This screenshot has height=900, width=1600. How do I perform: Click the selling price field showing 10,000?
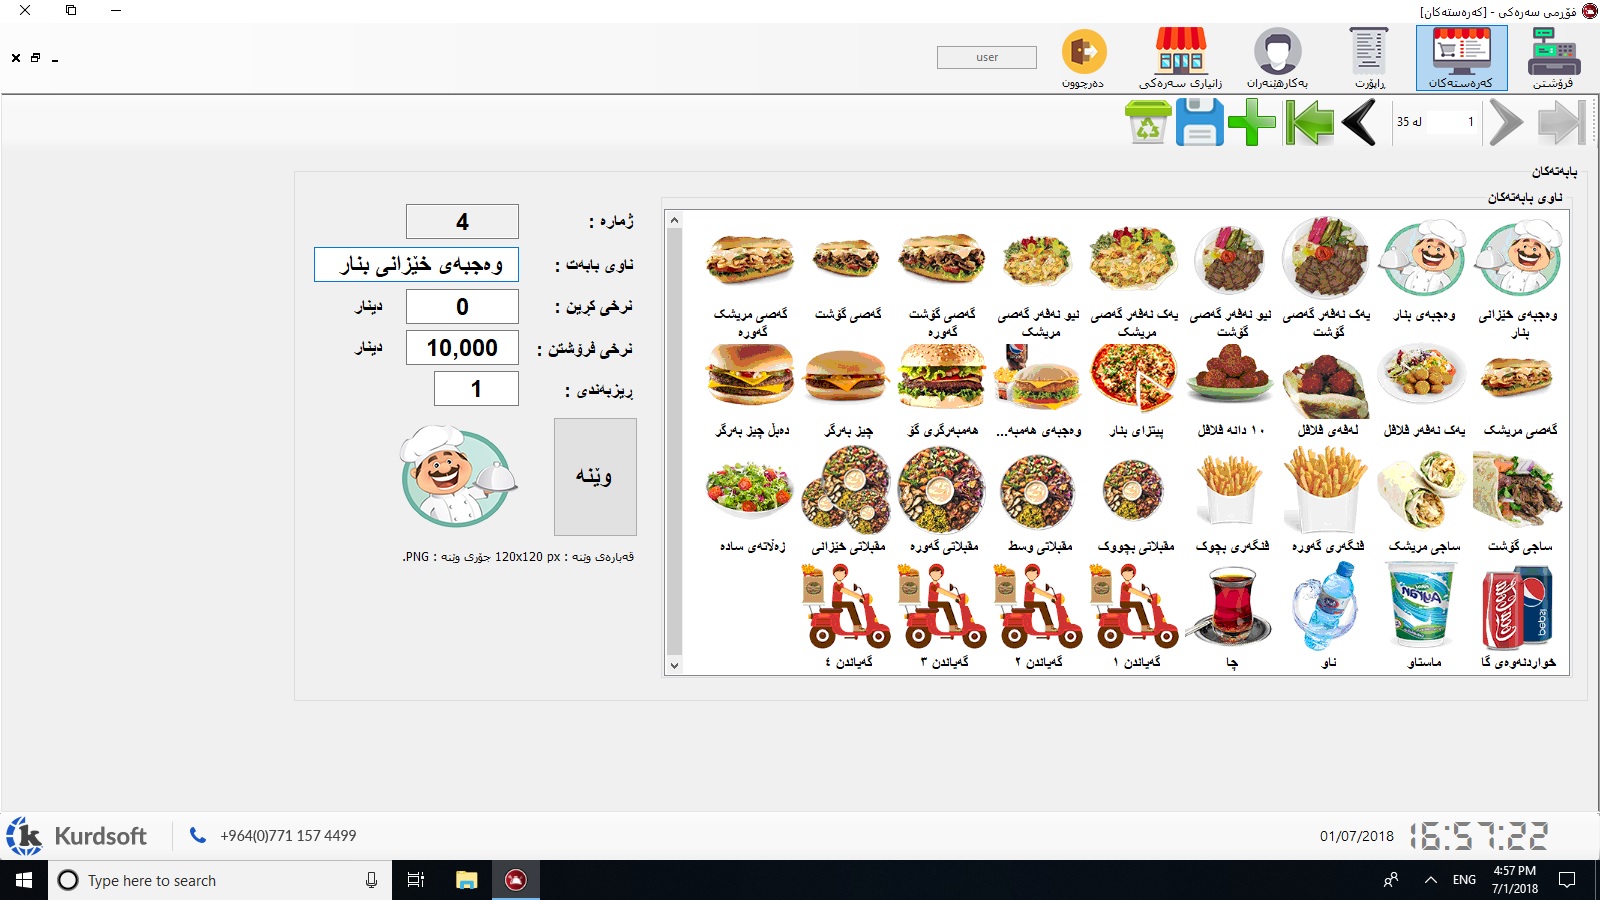[462, 347]
